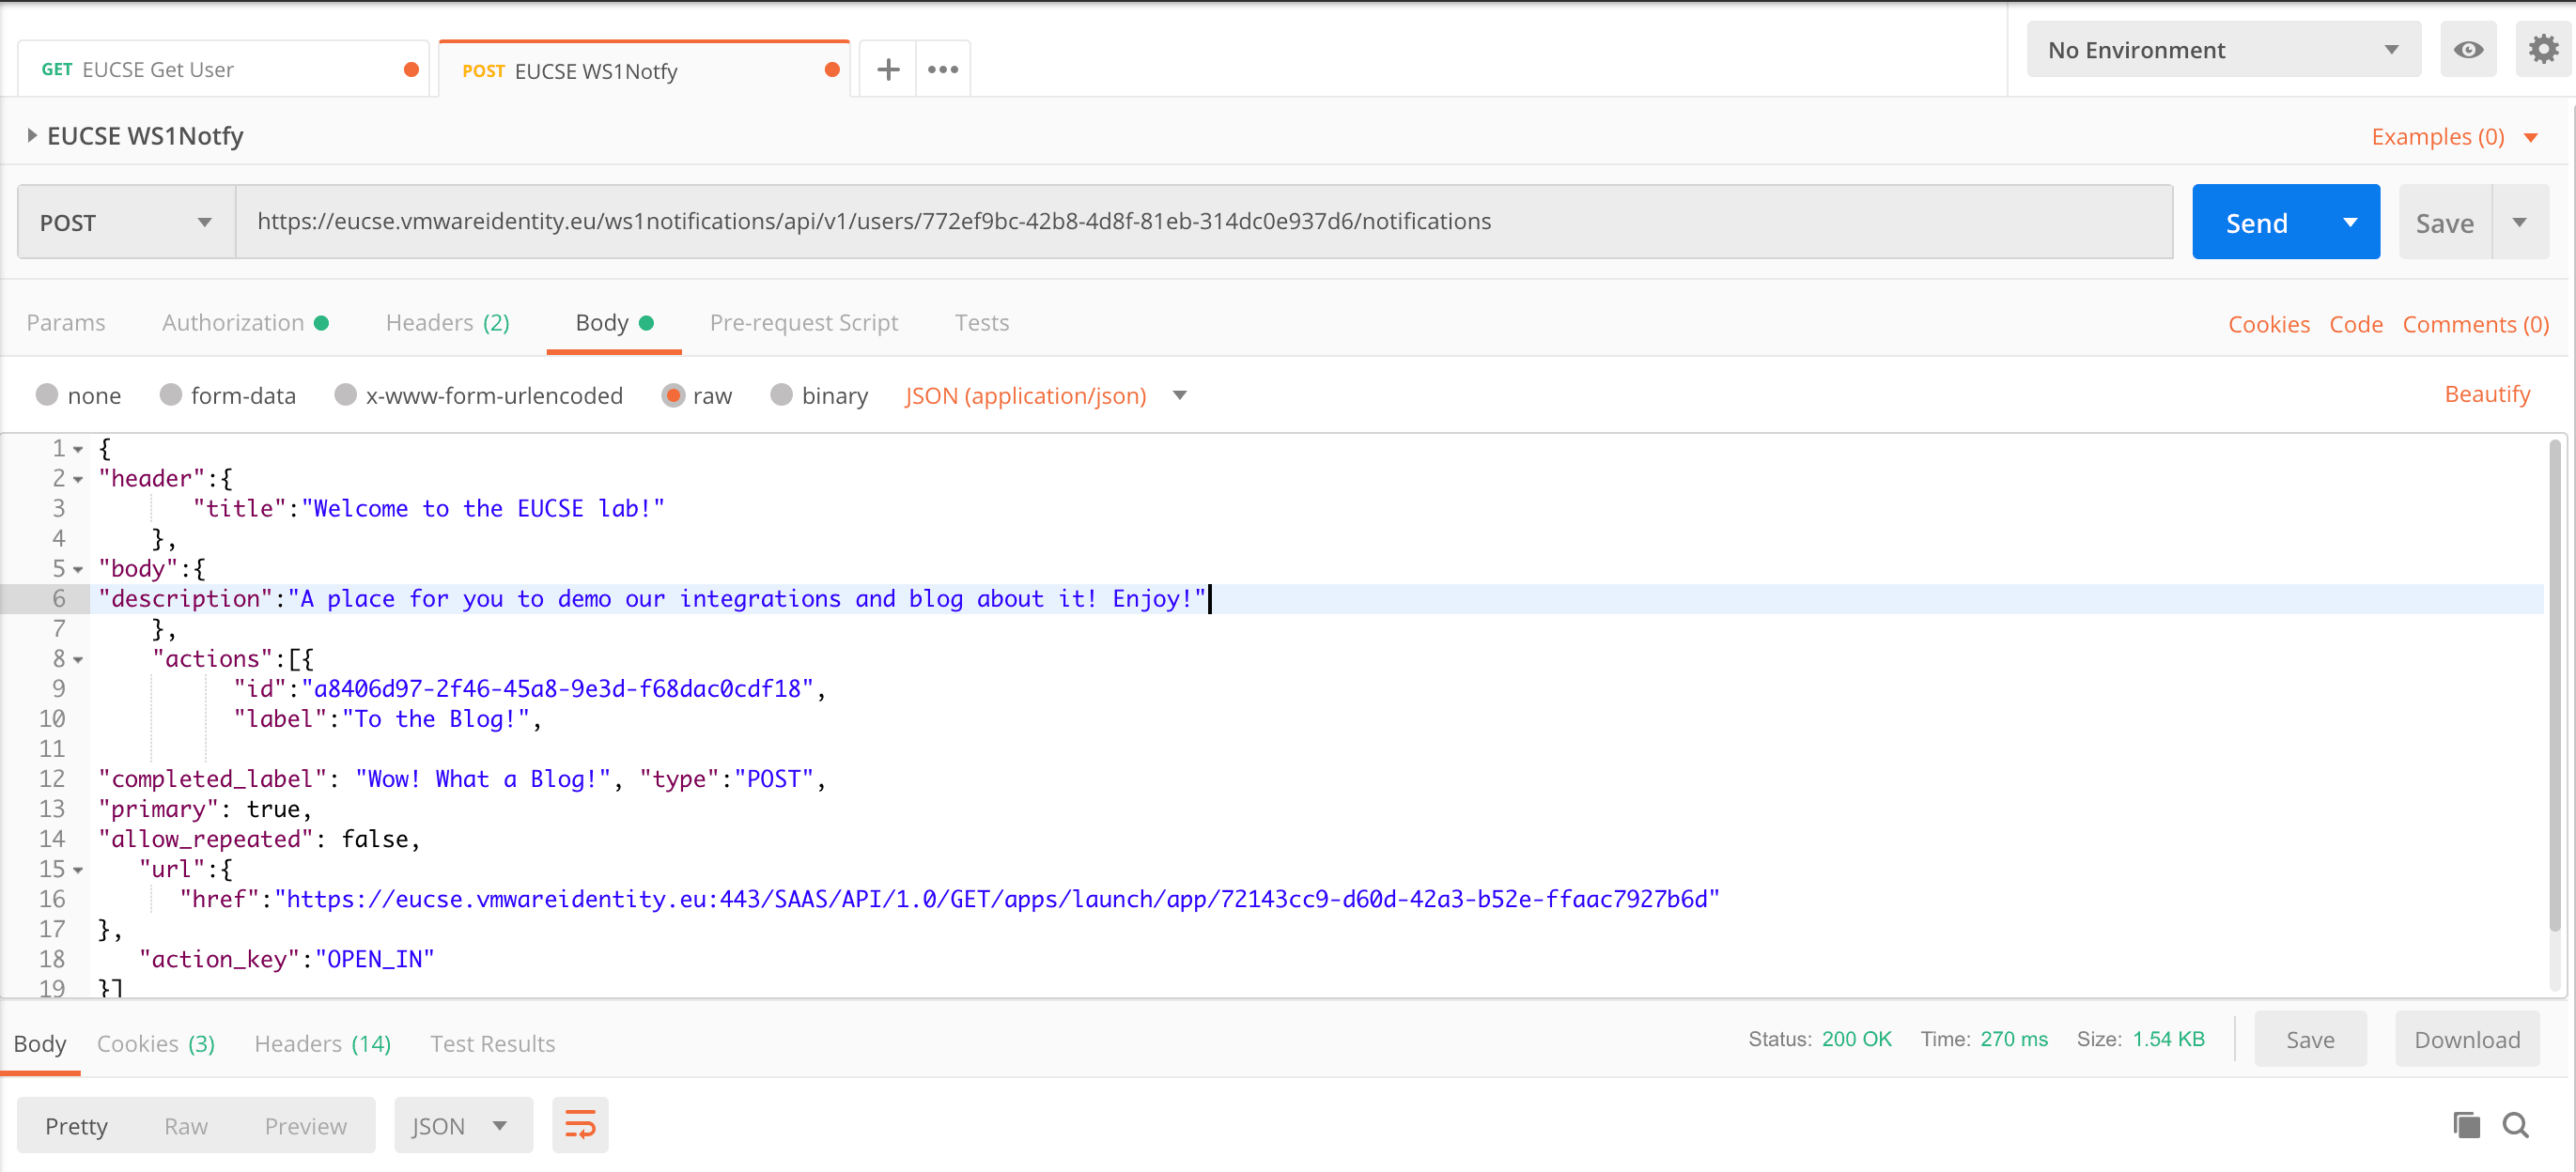2576x1172 pixels.
Task: Open a new request tab with plus icon
Action: [x=888, y=70]
